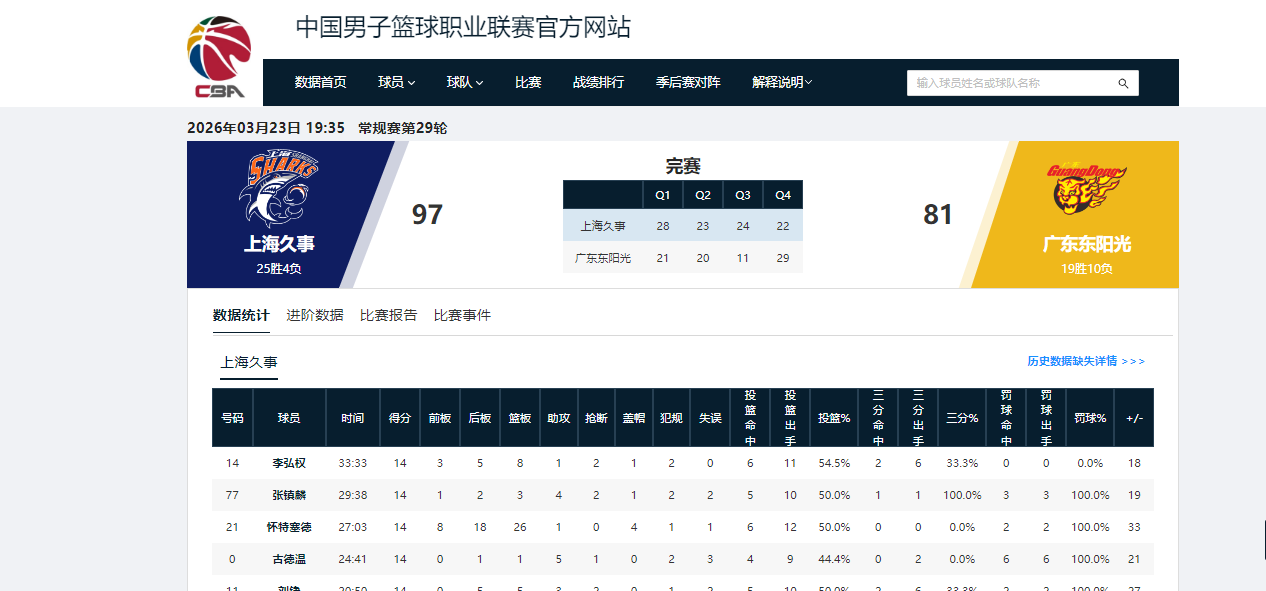Viewport: 1266px width, 591px height.
Task: Open the 战绩排行 standings page
Action: click(598, 82)
